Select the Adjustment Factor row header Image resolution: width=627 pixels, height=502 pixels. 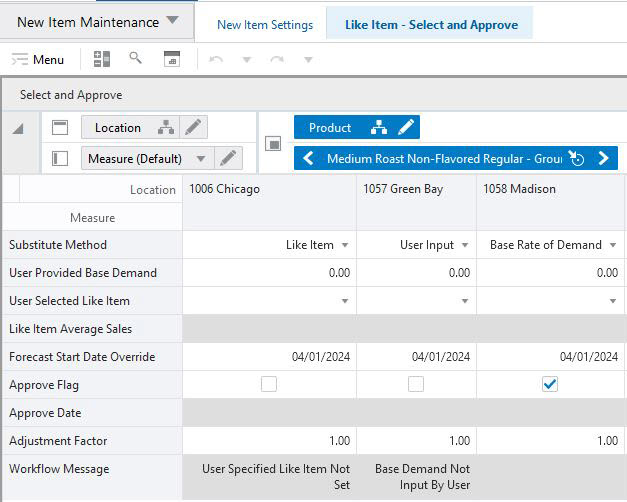coord(92,441)
